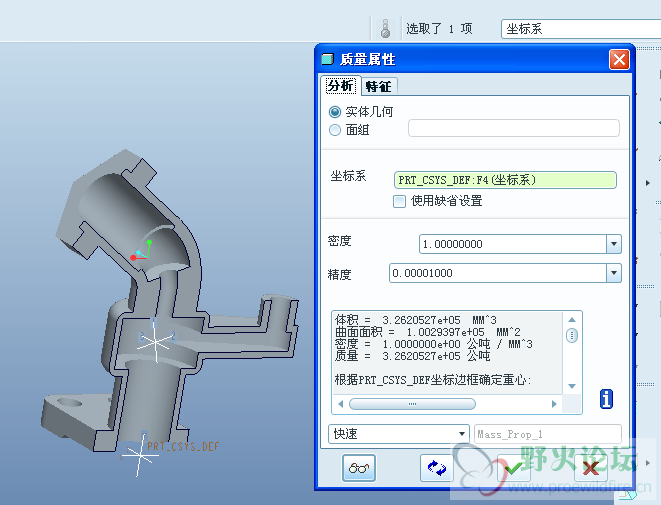Viewport: 661px width, 505px height.
Task: Click the 体积 result line
Action: tap(416, 320)
